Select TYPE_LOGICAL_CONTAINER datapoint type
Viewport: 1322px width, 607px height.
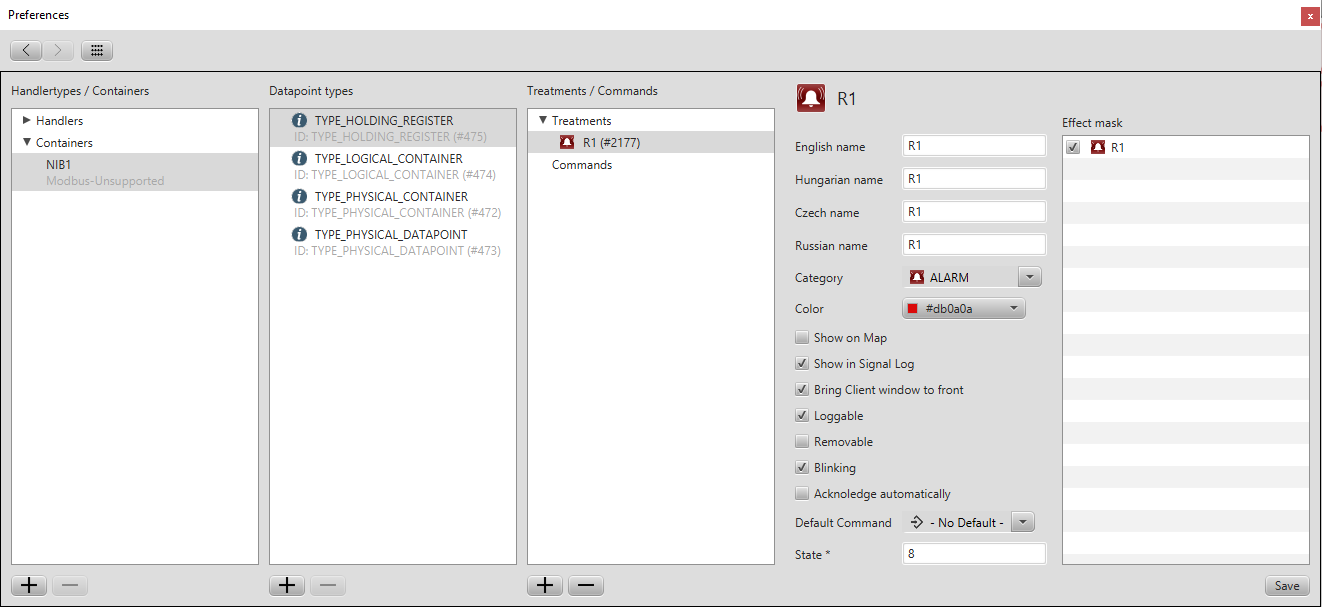(x=388, y=159)
